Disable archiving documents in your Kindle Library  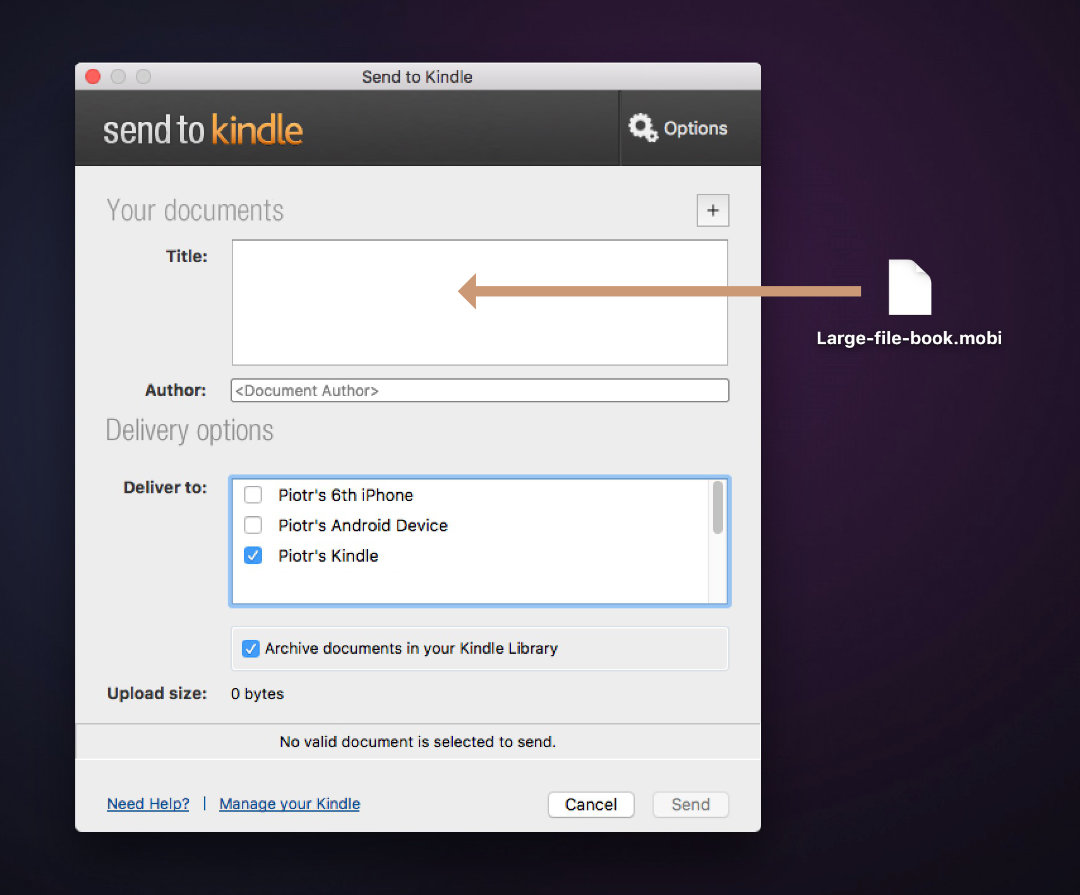pos(251,648)
